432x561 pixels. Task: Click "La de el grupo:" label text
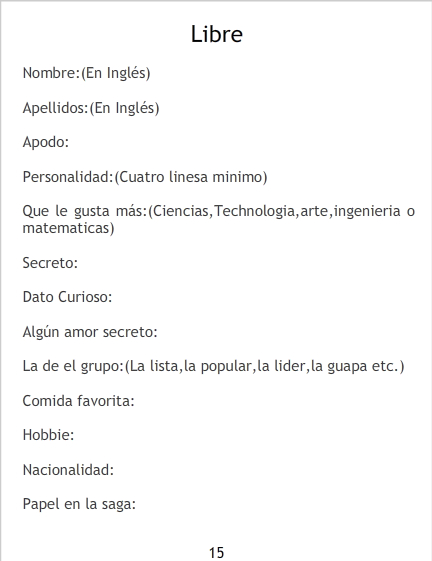73,366
